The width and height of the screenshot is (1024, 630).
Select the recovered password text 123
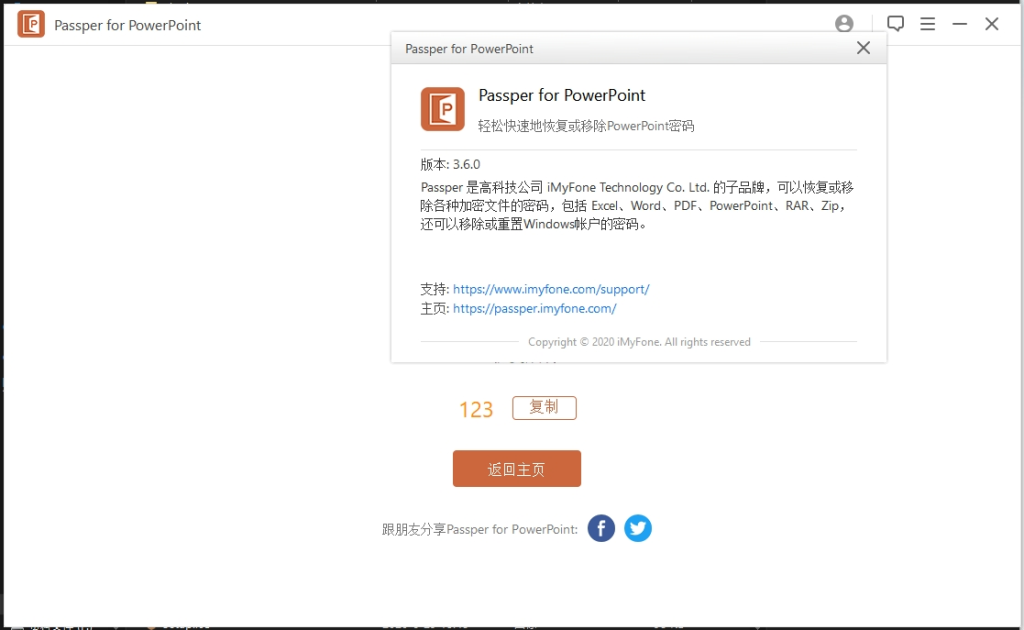476,408
